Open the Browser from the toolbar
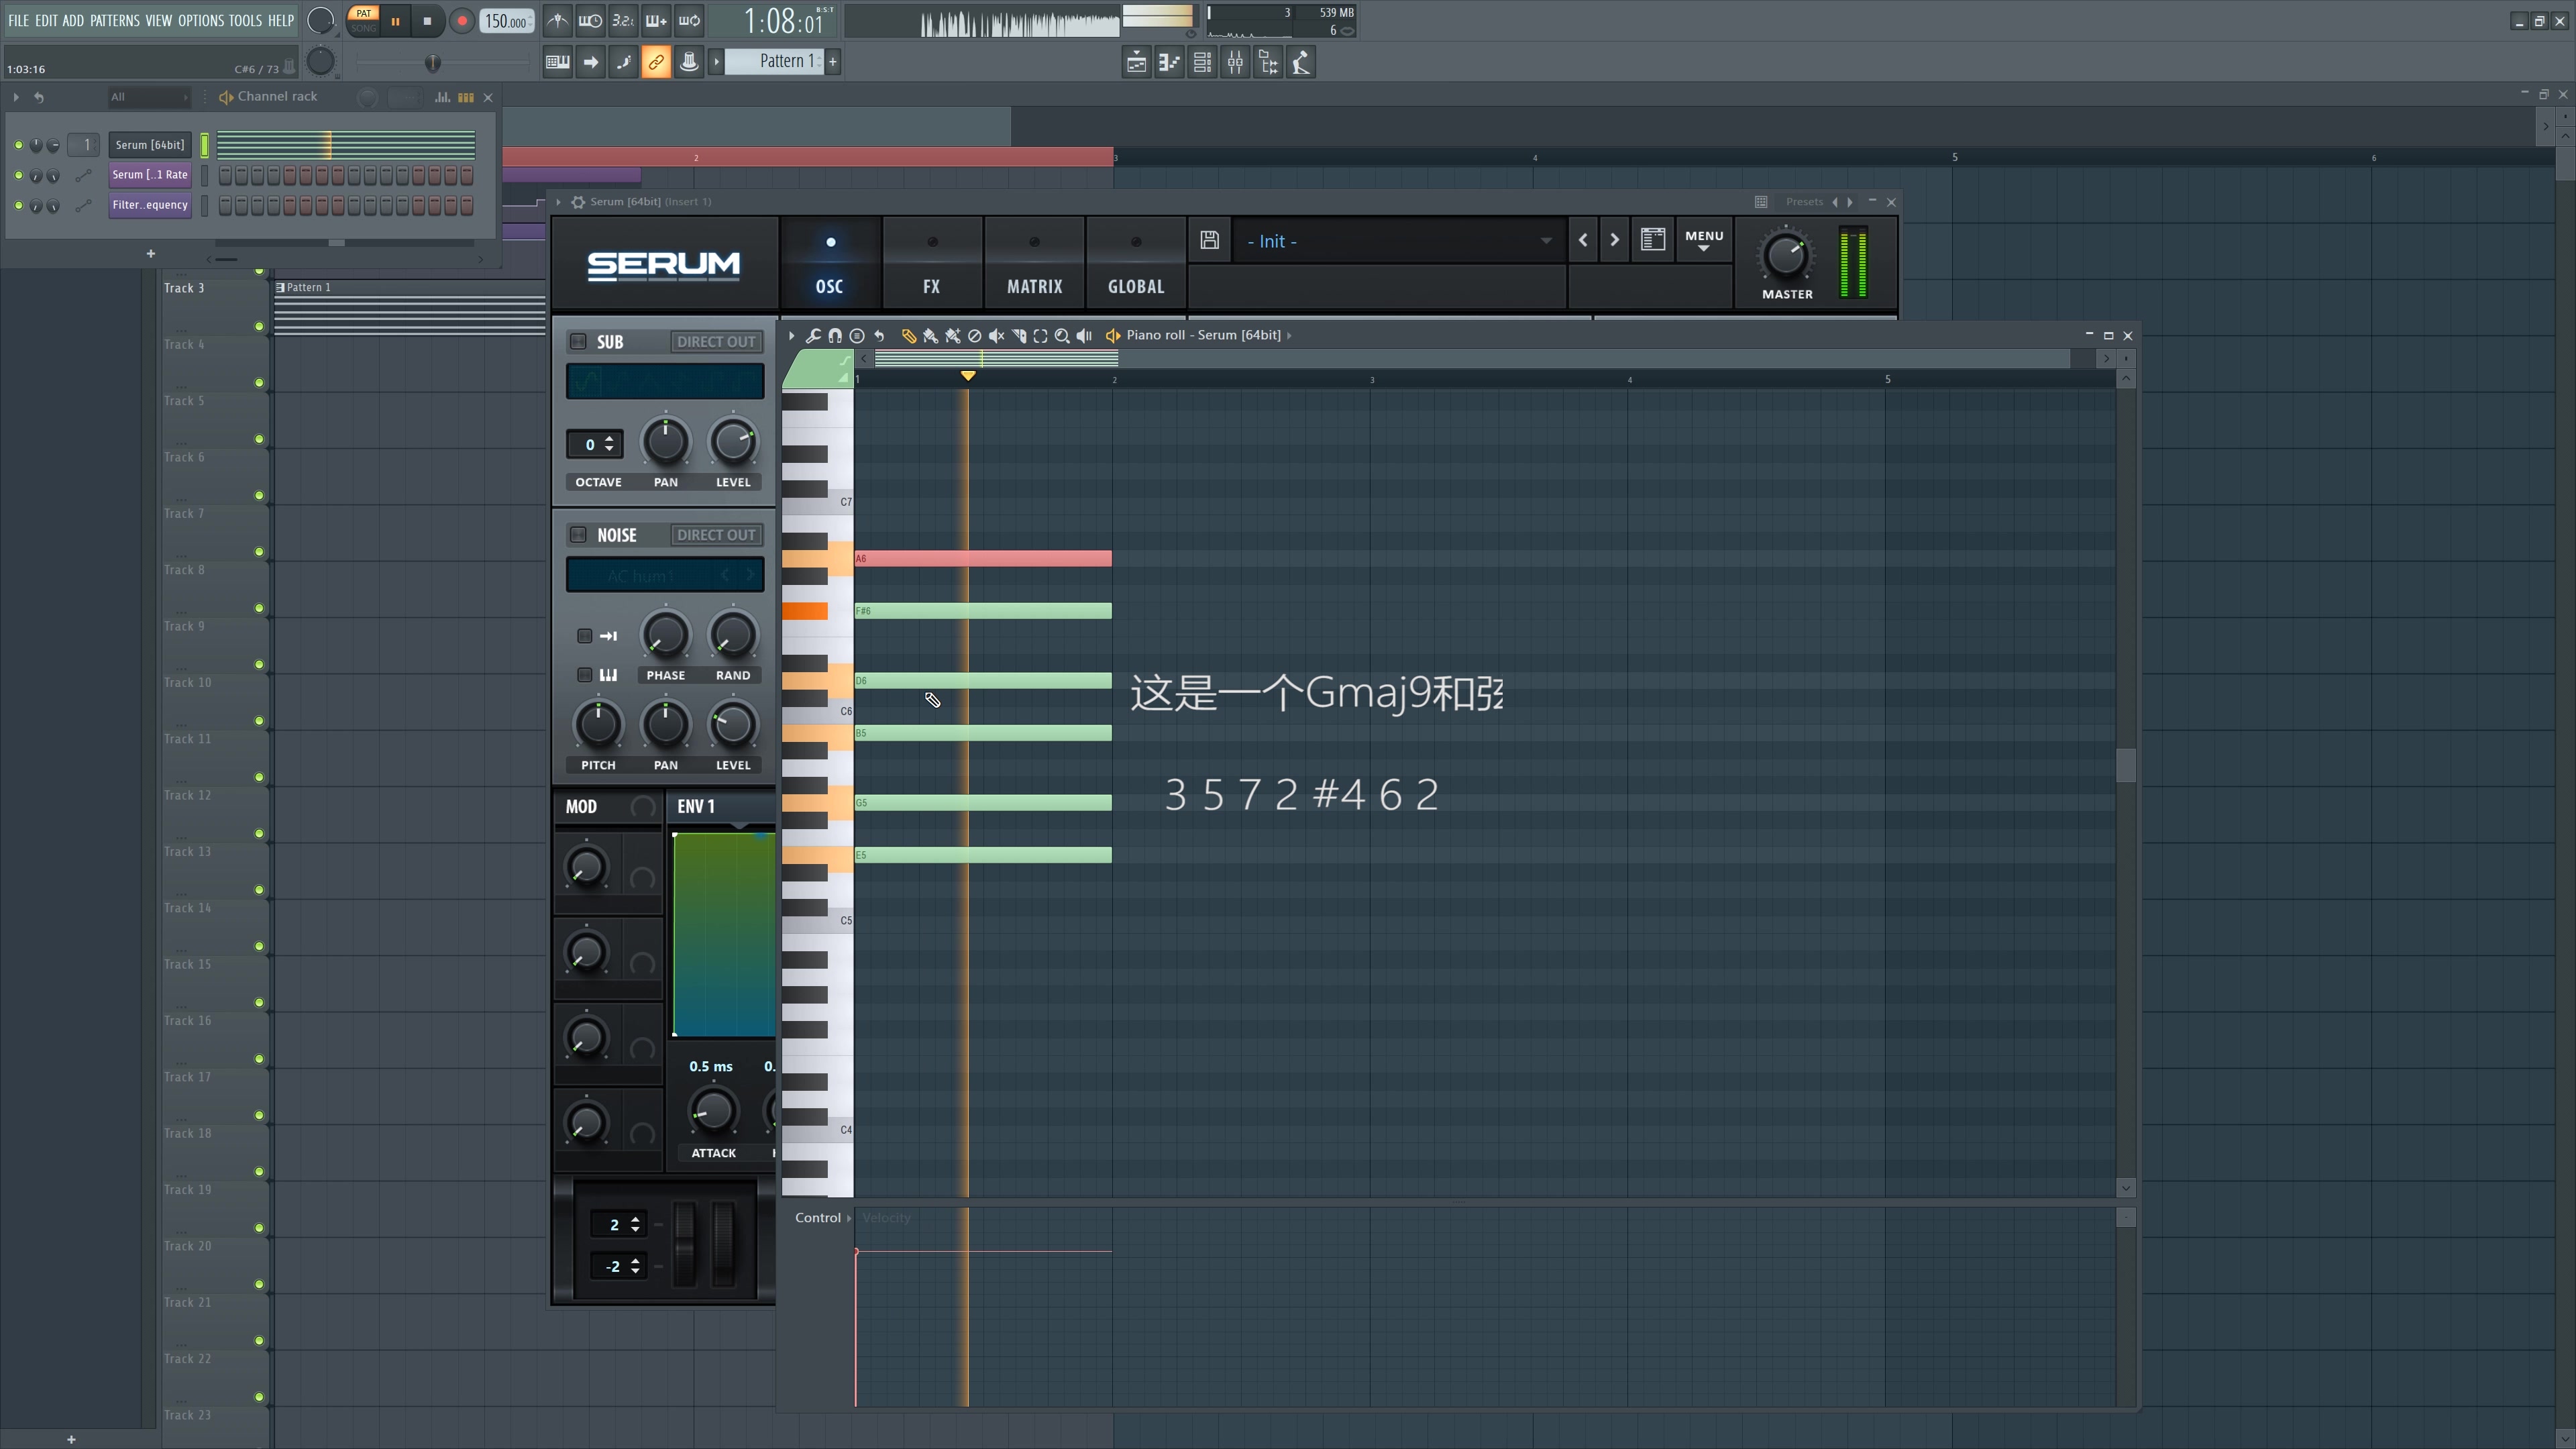Image resolution: width=2576 pixels, height=1449 pixels. coord(1268,62)
